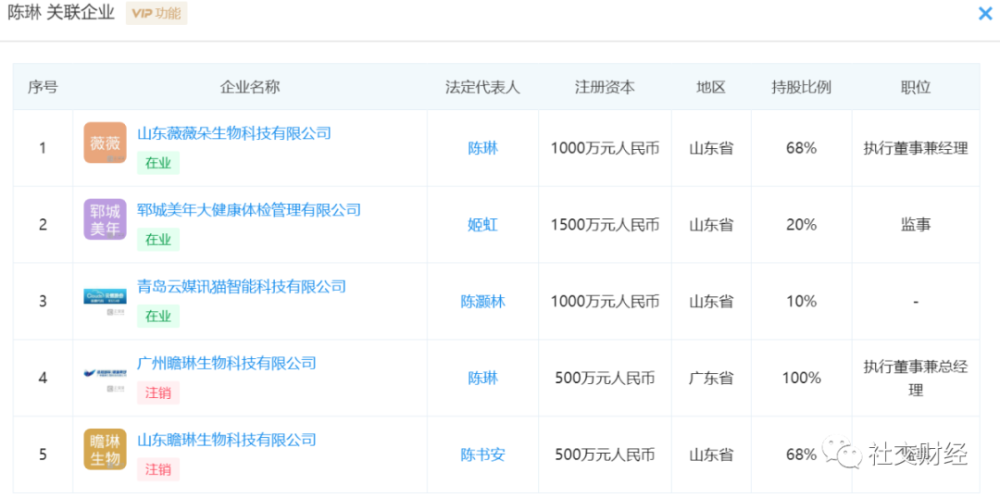Open 郓城美年大健康体检管理有限公司 link

pyautogui.click(x=249, y=210)
